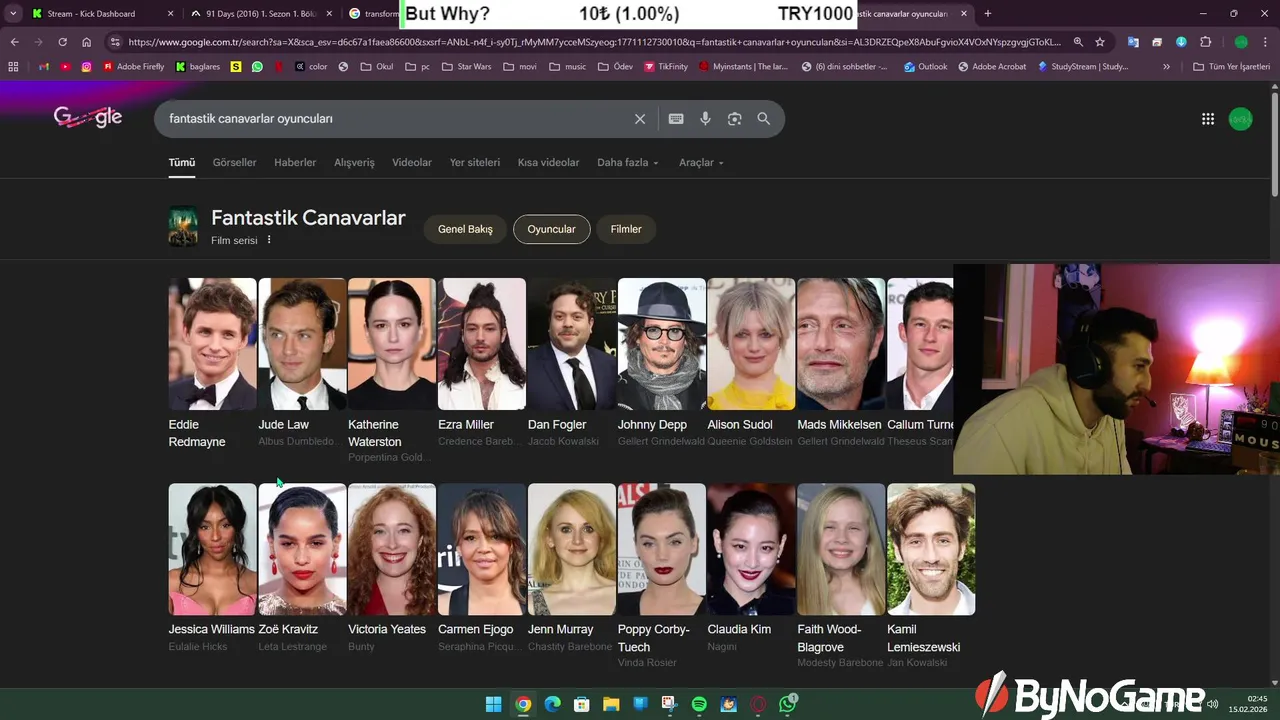Open a new browser tab with the plus icon

pos(988,14)
